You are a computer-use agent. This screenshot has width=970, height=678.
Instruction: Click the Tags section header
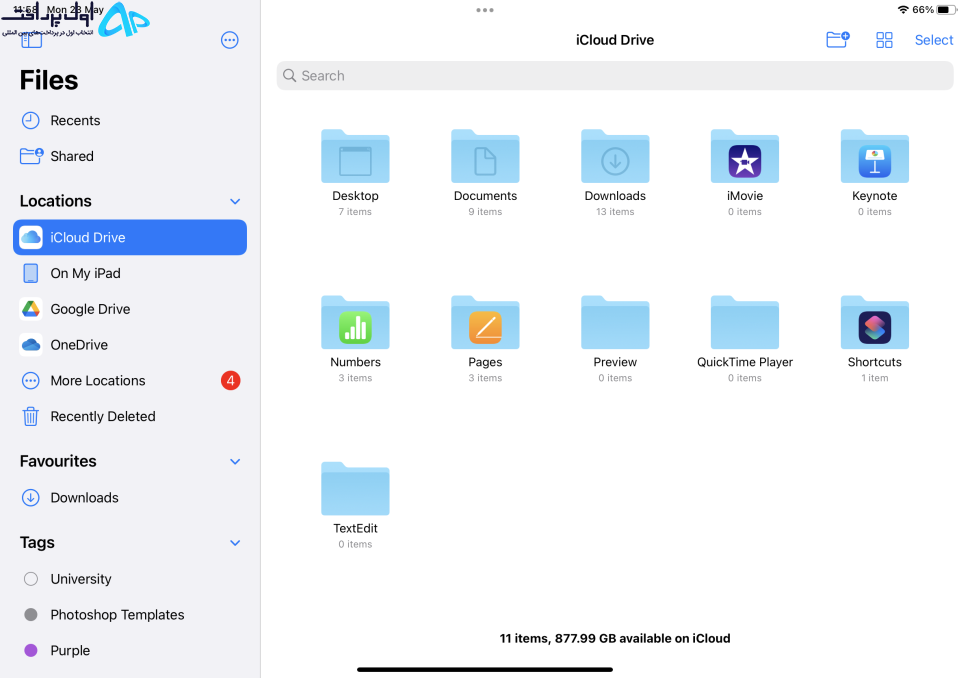coord(37,543)
